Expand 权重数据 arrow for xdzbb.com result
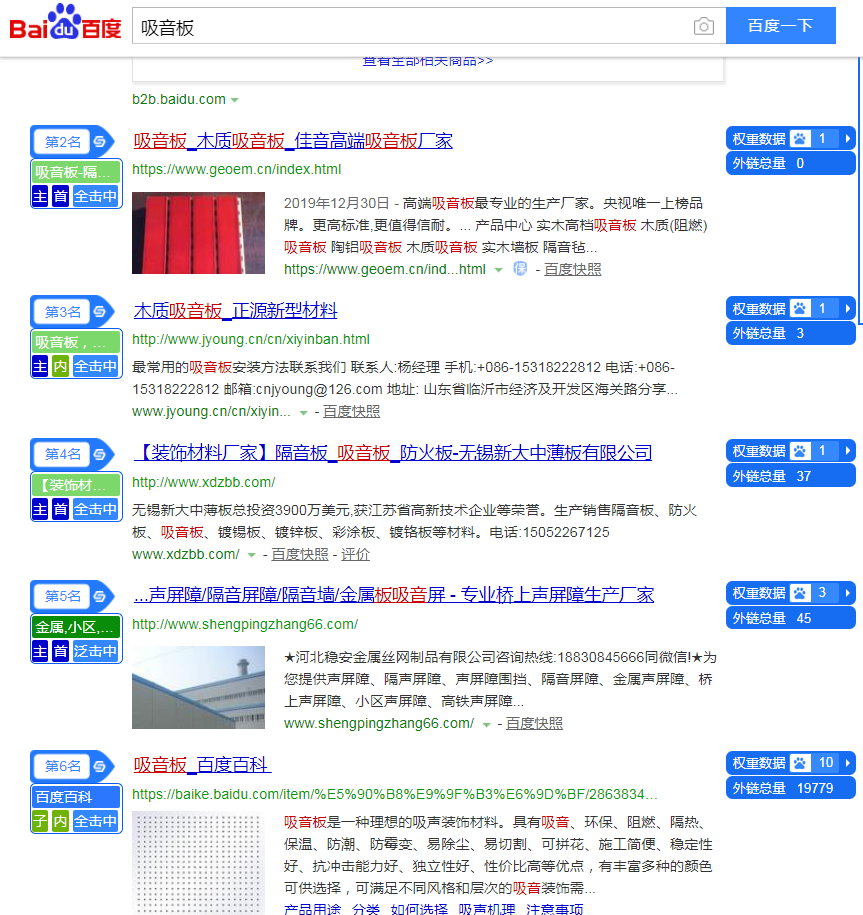This screenshot has height=915, width=863. 847,451
